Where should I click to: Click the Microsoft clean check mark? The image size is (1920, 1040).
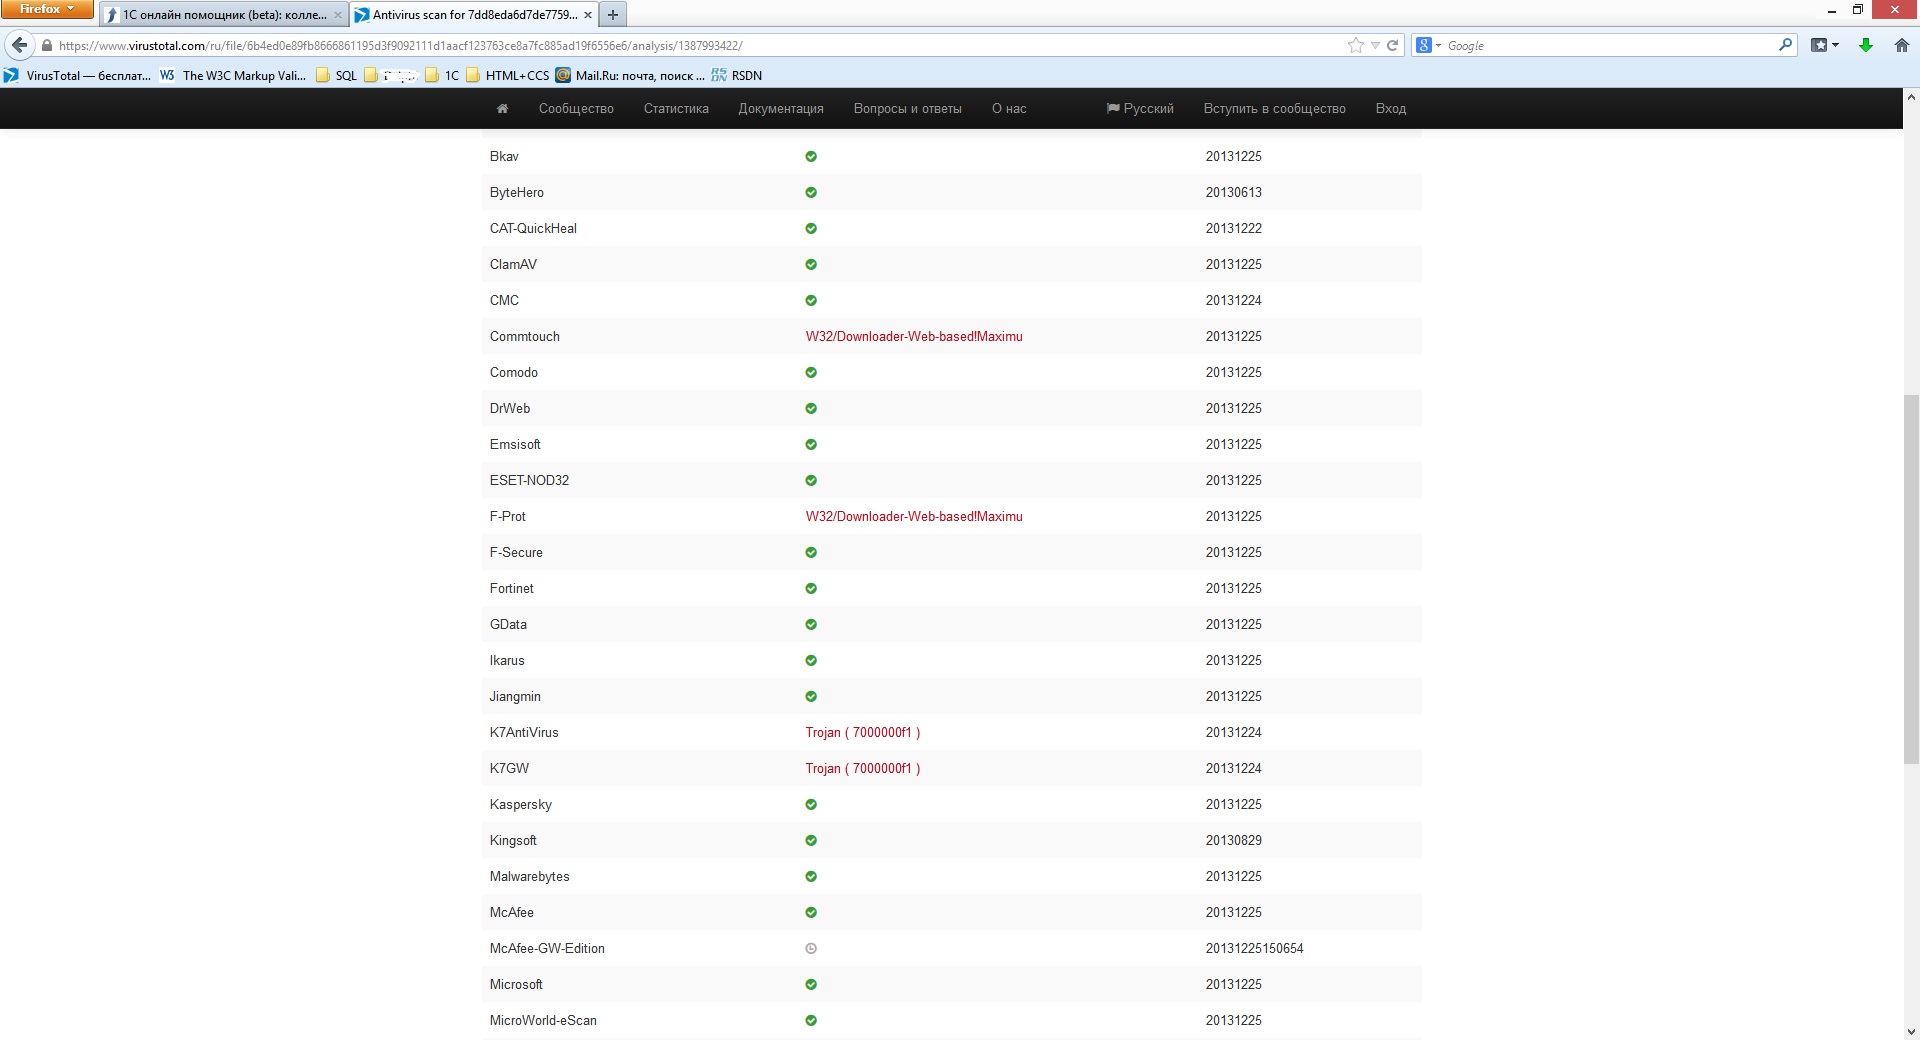811,984
